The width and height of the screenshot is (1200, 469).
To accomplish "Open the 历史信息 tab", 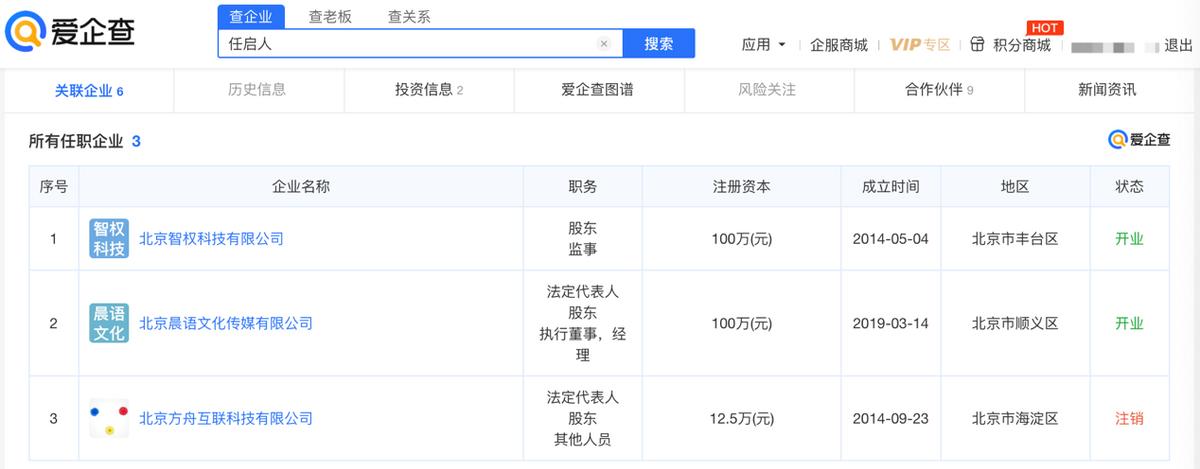I will pos(258,90).
